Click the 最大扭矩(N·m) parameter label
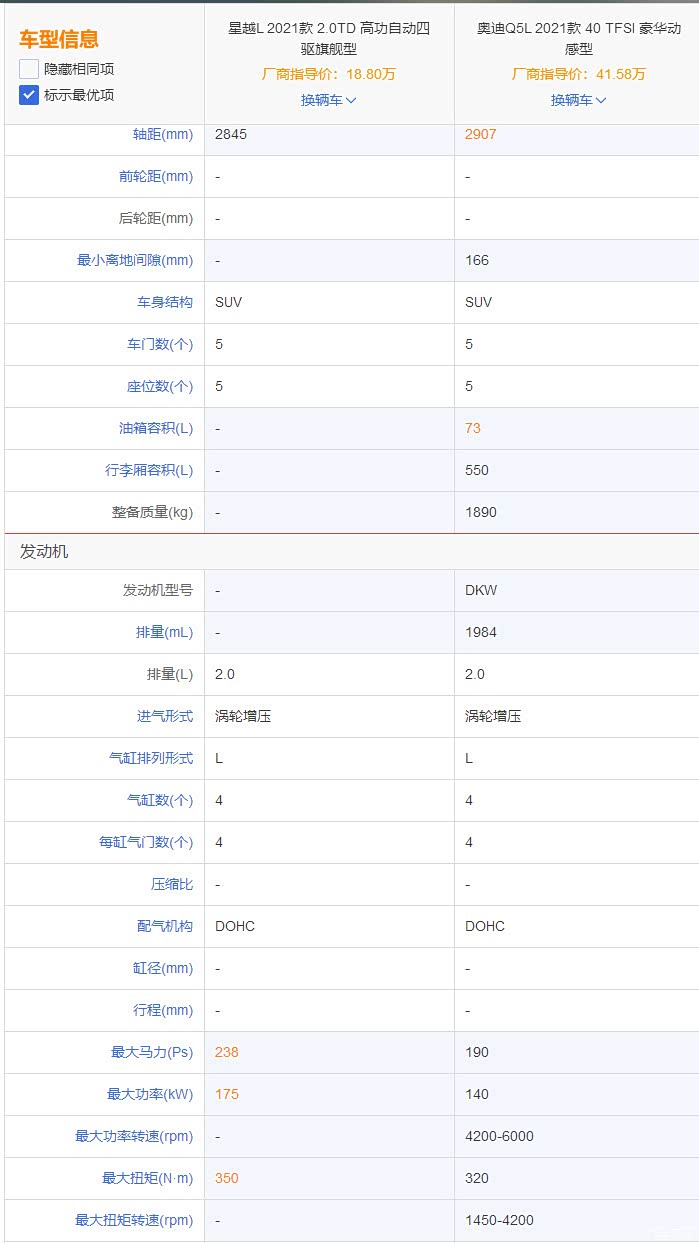Viewport: 699px width, 1243px height. [147, 1178]
